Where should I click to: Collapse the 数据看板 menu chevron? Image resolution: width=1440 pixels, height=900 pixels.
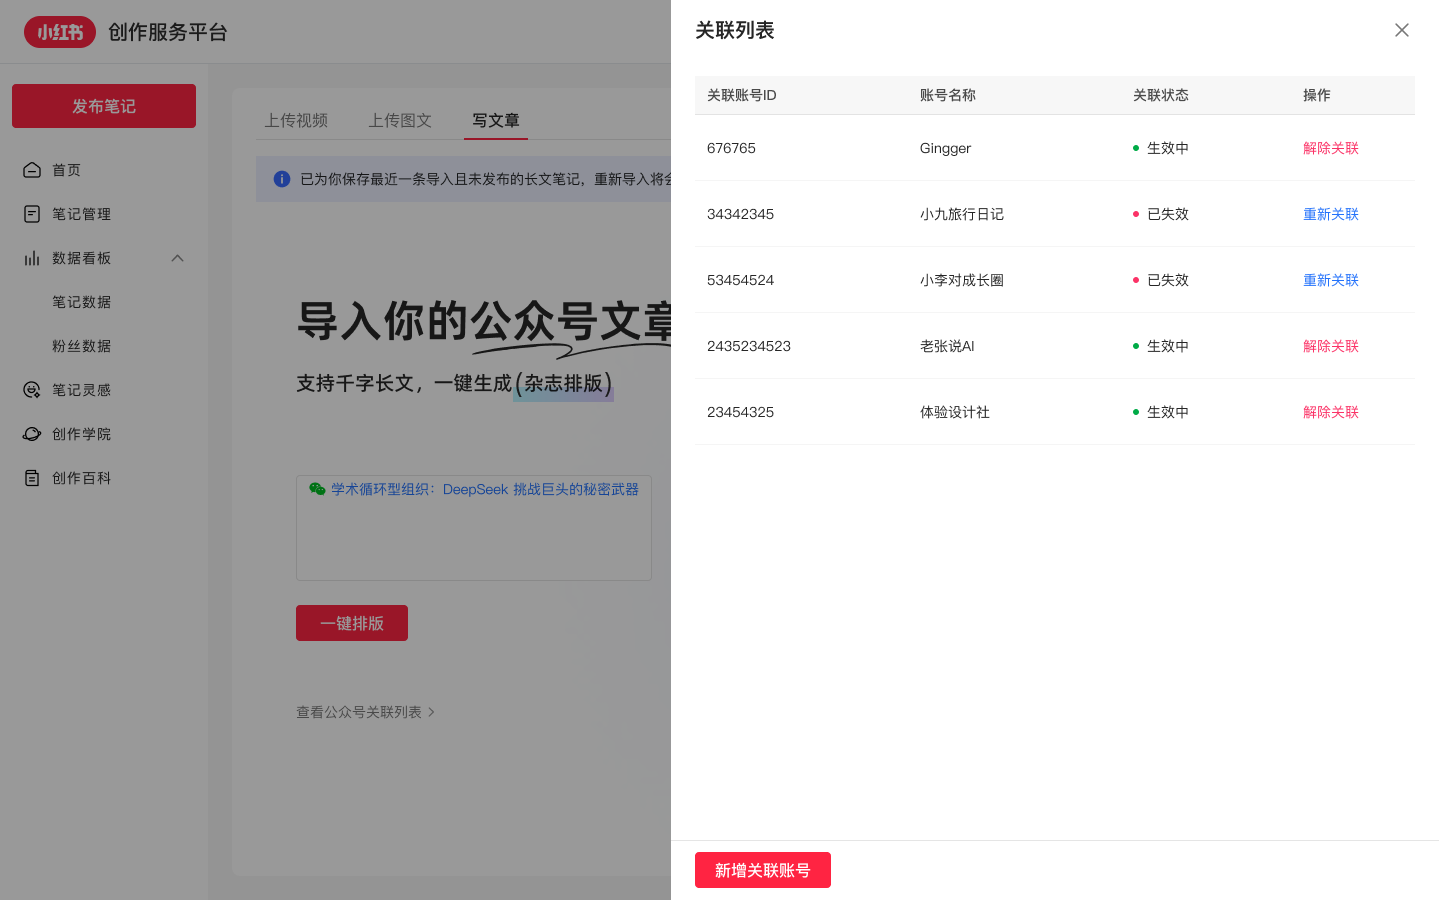click(177, 258)
